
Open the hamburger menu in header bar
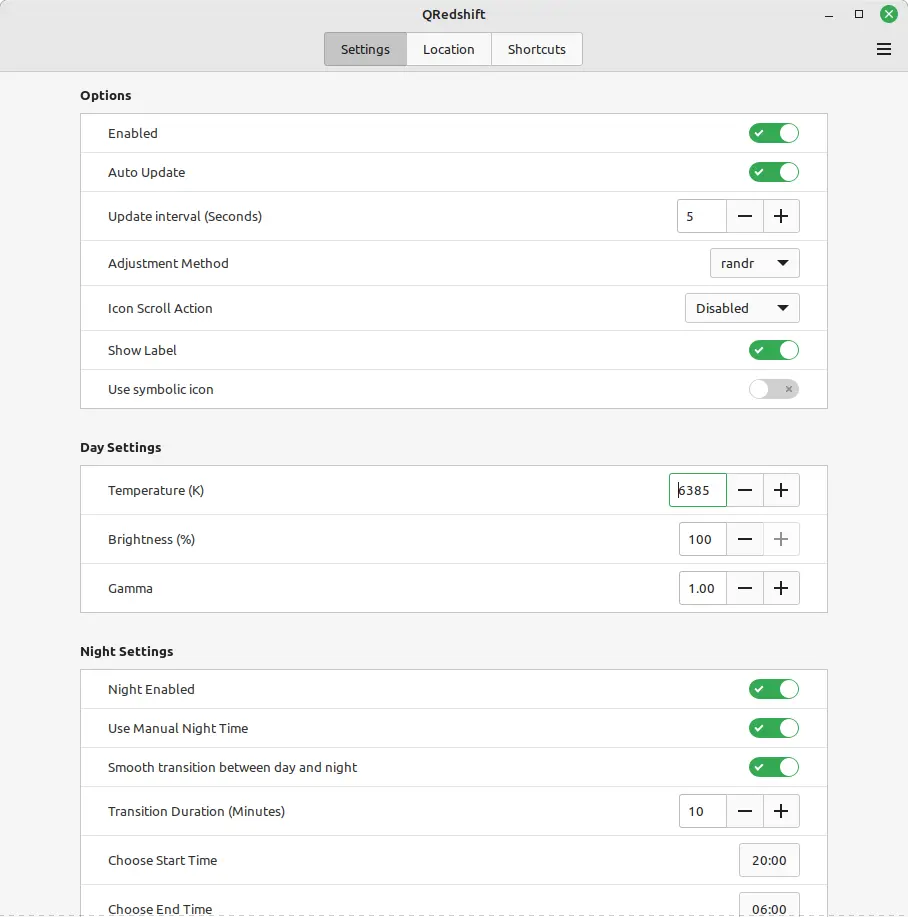(883, 49)
